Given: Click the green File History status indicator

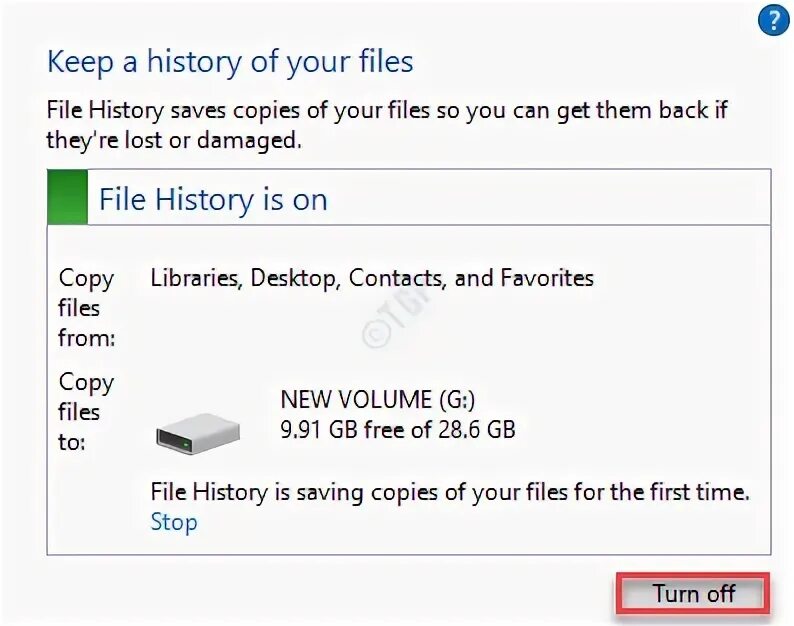Looking at the screenshot, I should [x=68, y=198].
